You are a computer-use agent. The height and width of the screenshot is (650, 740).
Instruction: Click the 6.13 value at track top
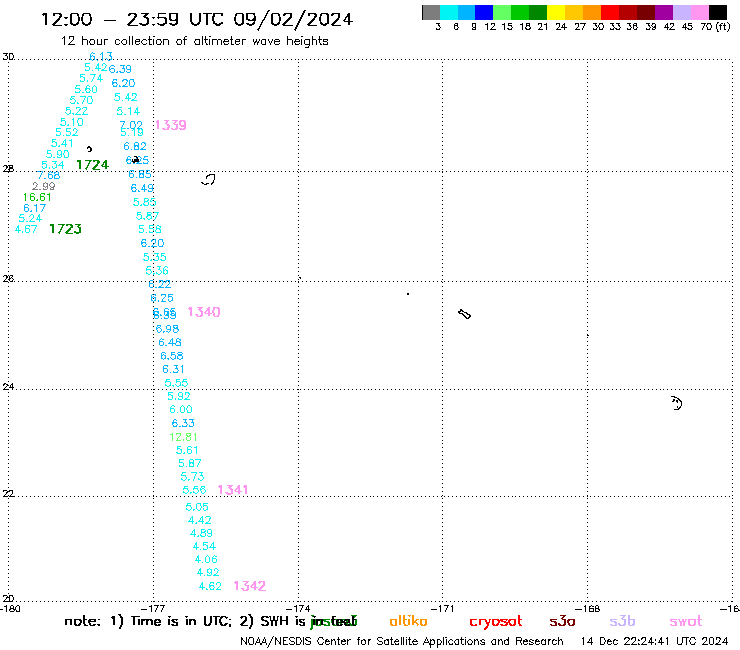click(101, 57)
